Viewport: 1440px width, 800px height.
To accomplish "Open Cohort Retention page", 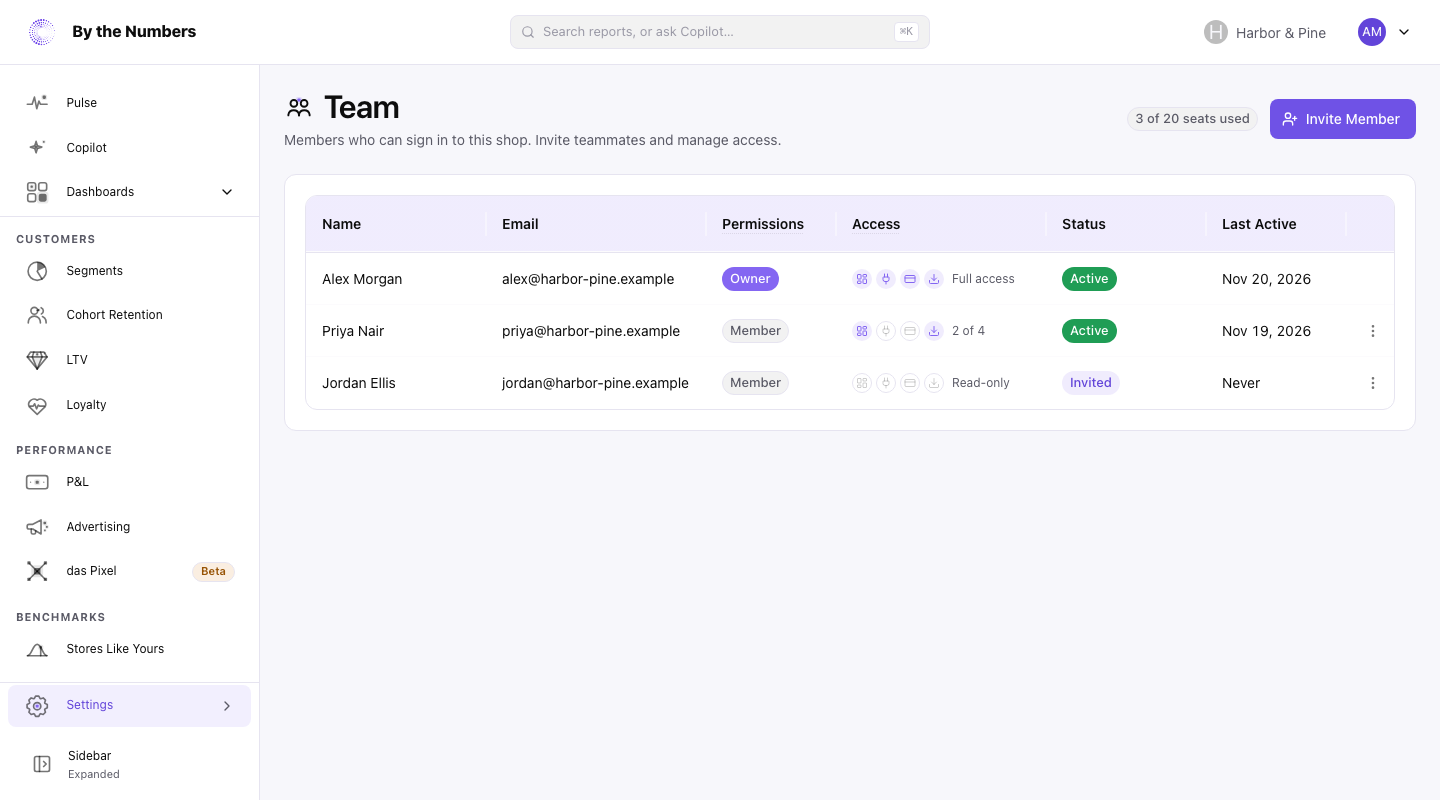I will pyautogui.click(x=129, y=315).
